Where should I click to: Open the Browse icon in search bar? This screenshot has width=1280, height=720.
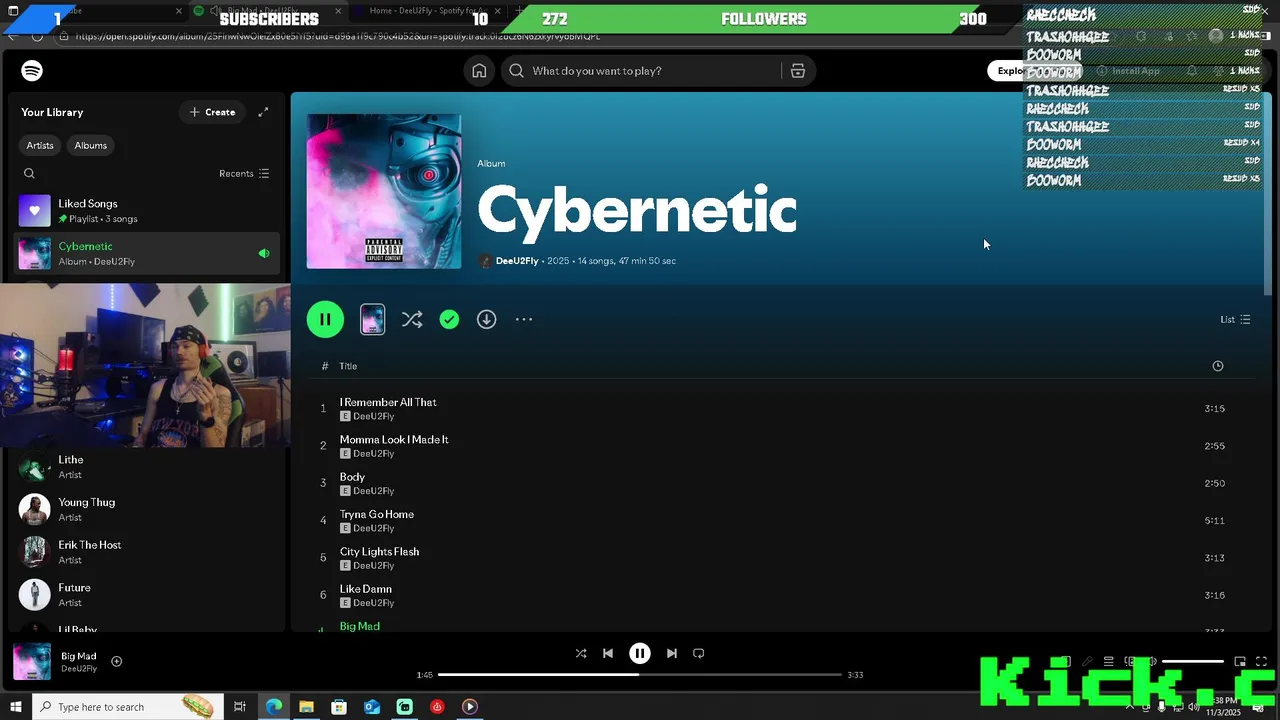(x=798, y=71)
